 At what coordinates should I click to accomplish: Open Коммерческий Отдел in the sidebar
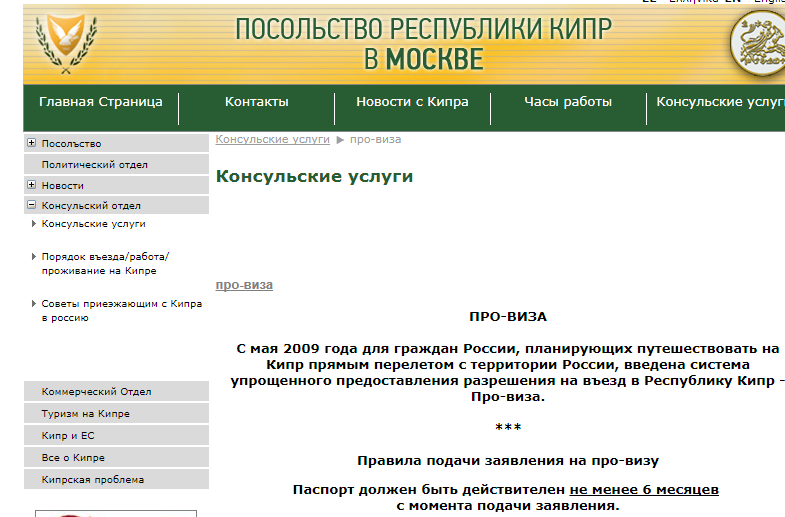coord(116,391)
